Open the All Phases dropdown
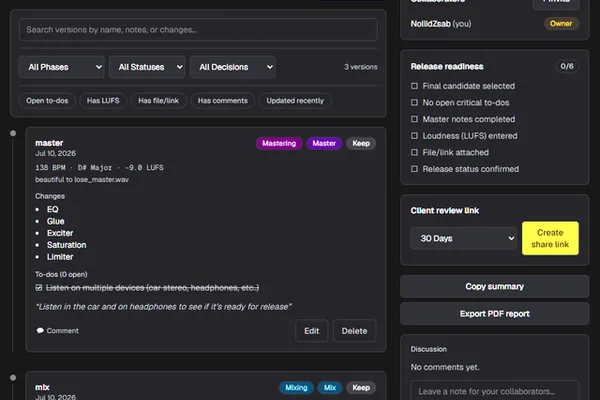Image resolution: width=600 pixels, height=400 pixels. click(x=62, y=67)
